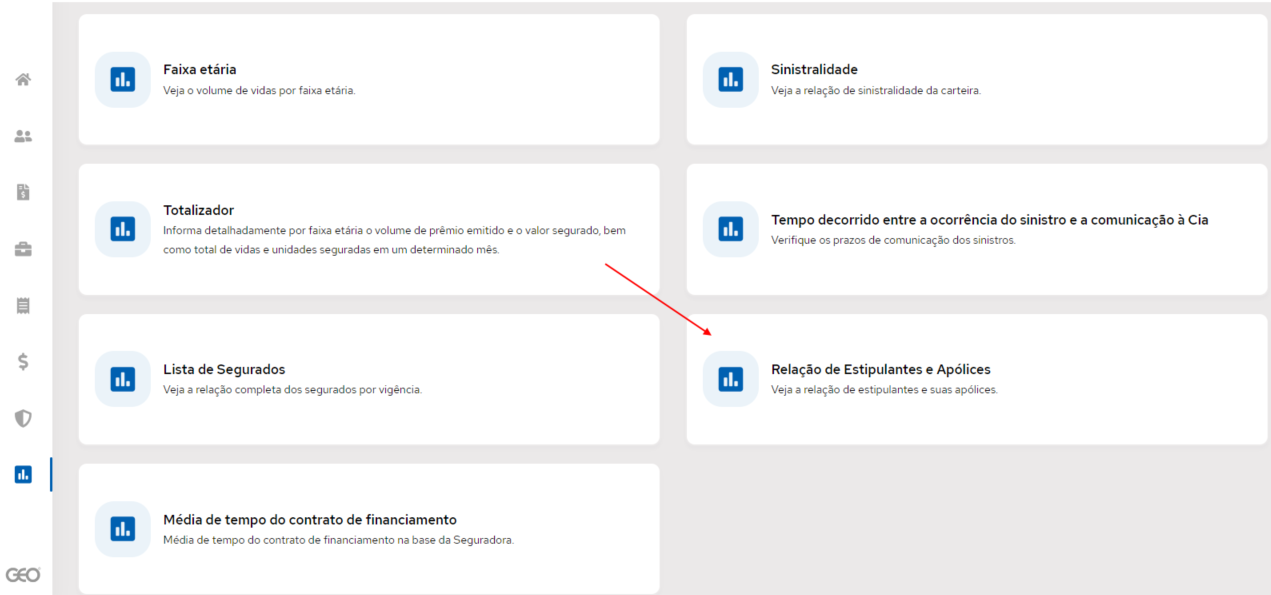This screenshot has height=595, width=1271.
Task: Click text 'Veja o volume de vidas por faixa etária.'
Action: (x=259, y=90)
